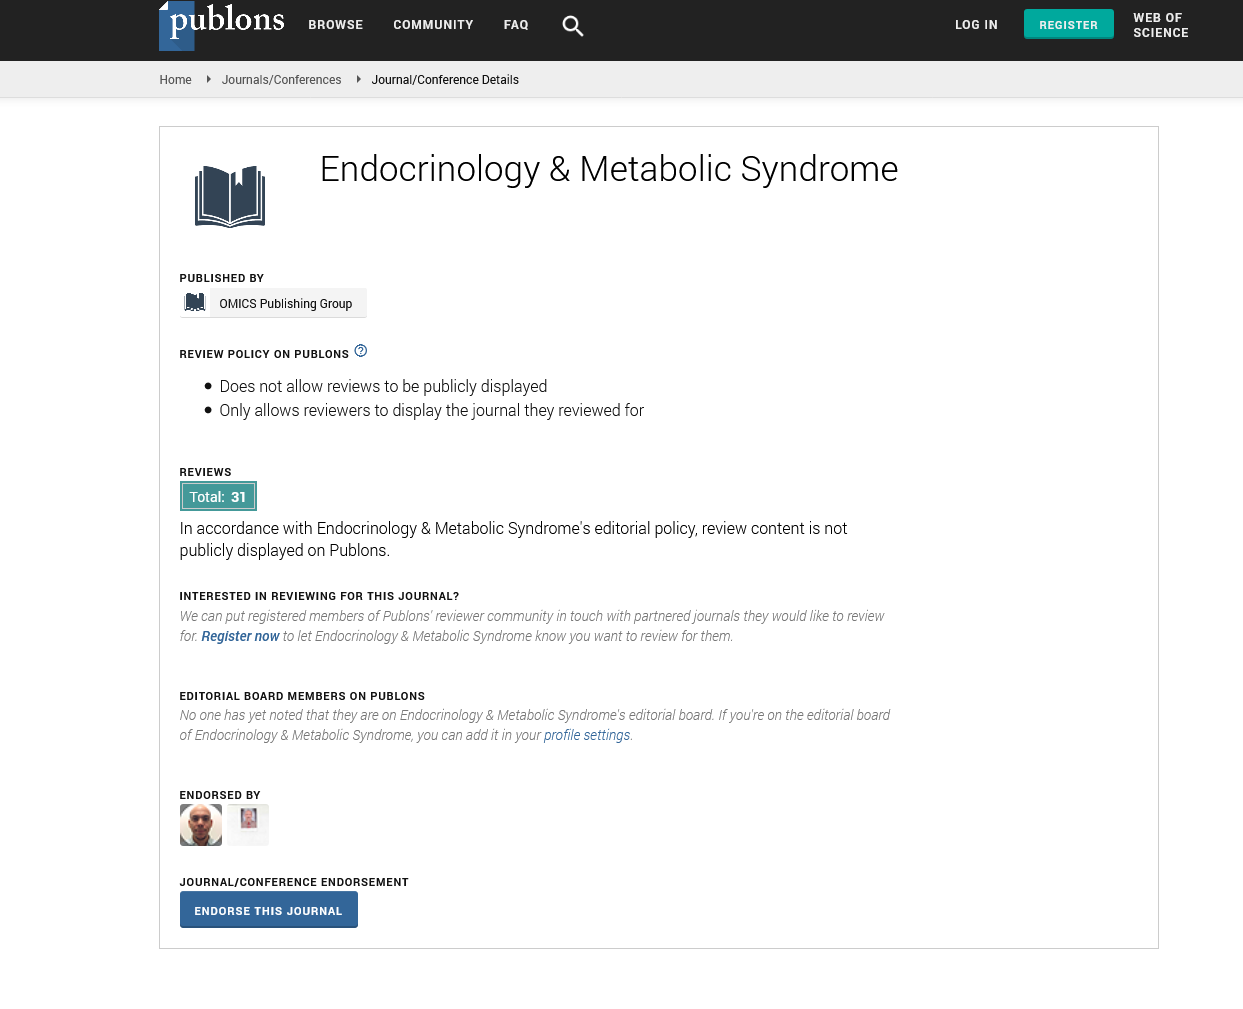Click the Log In link

[x=976, y=25]
